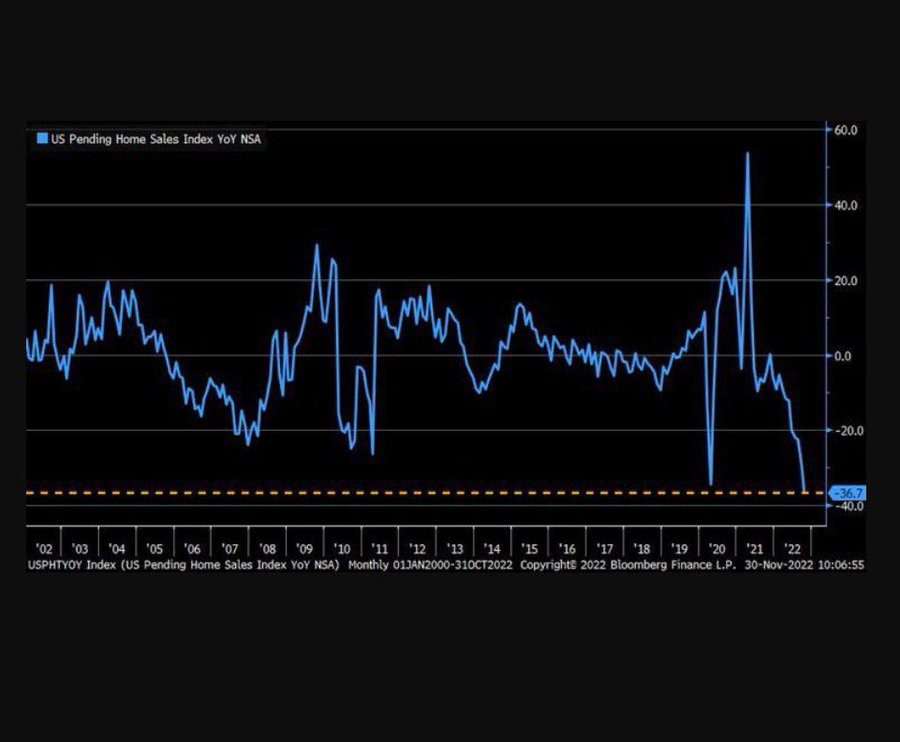Viewport: 900px width, 742px height.
Task: Select the '15 year marker
Action: (x=529, y=549)
